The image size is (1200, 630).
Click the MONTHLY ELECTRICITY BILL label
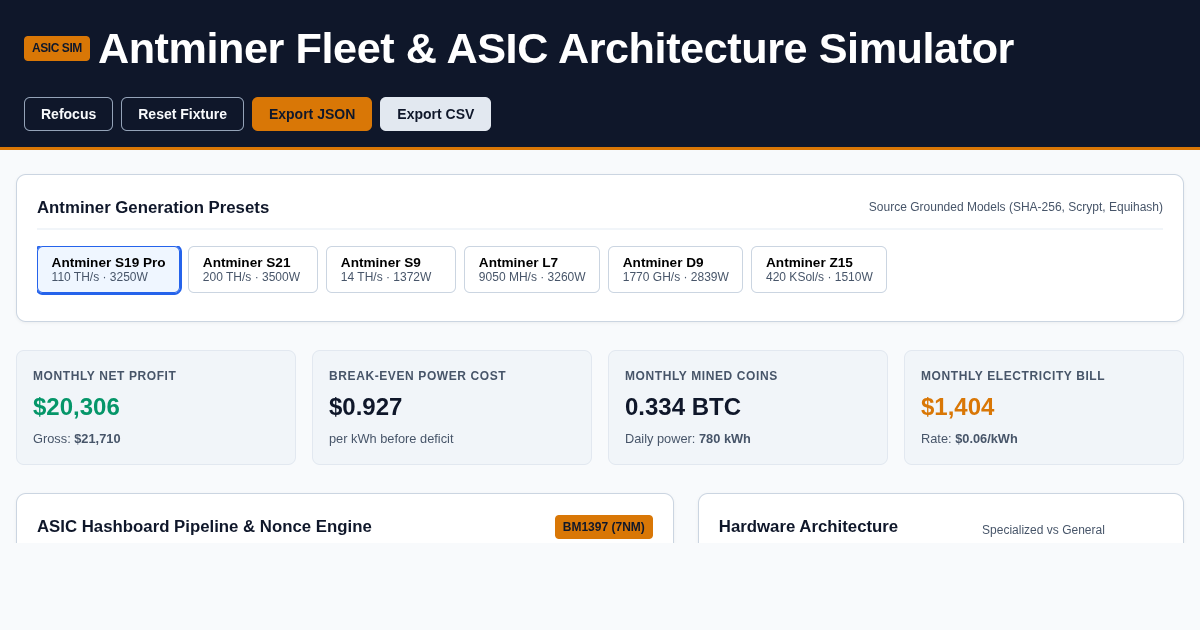1013,376
